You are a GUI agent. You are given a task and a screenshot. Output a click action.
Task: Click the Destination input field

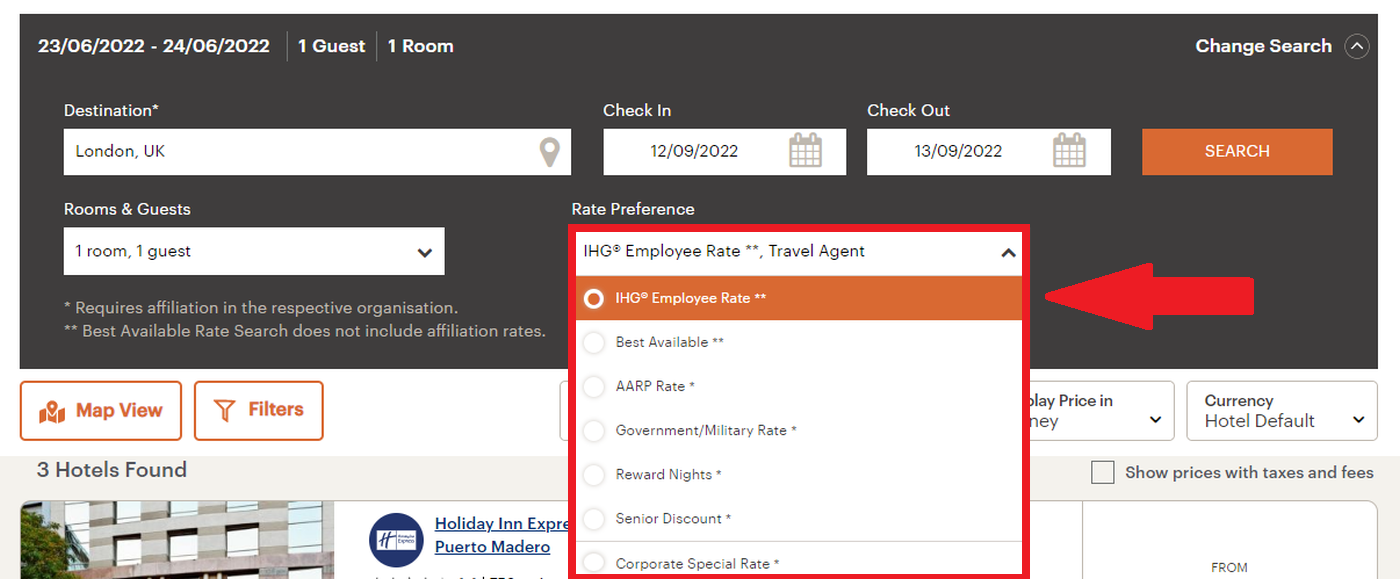300,152
